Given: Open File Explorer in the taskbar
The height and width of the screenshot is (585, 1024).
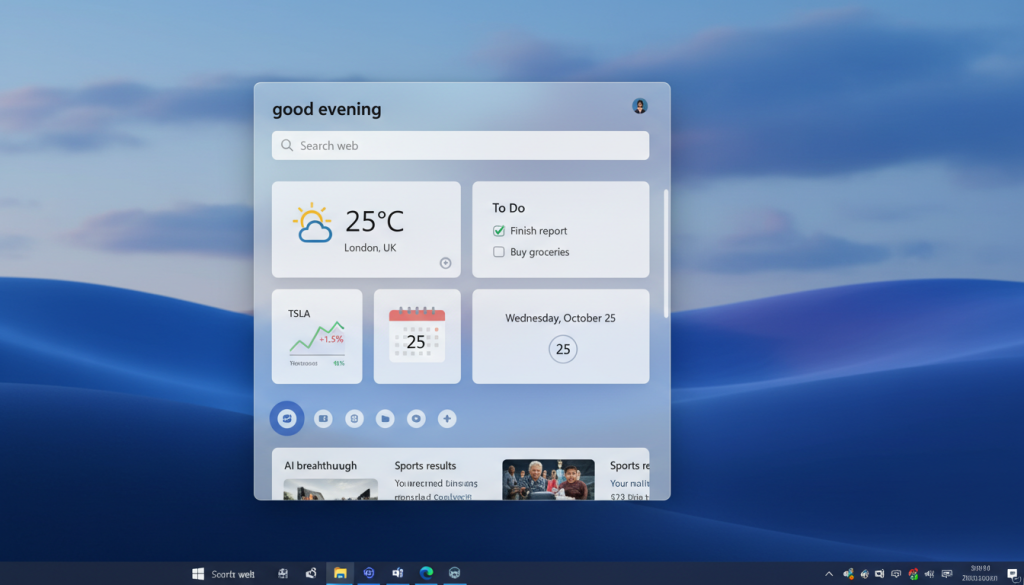Looking at the screenshot, I should pos(340,573).
